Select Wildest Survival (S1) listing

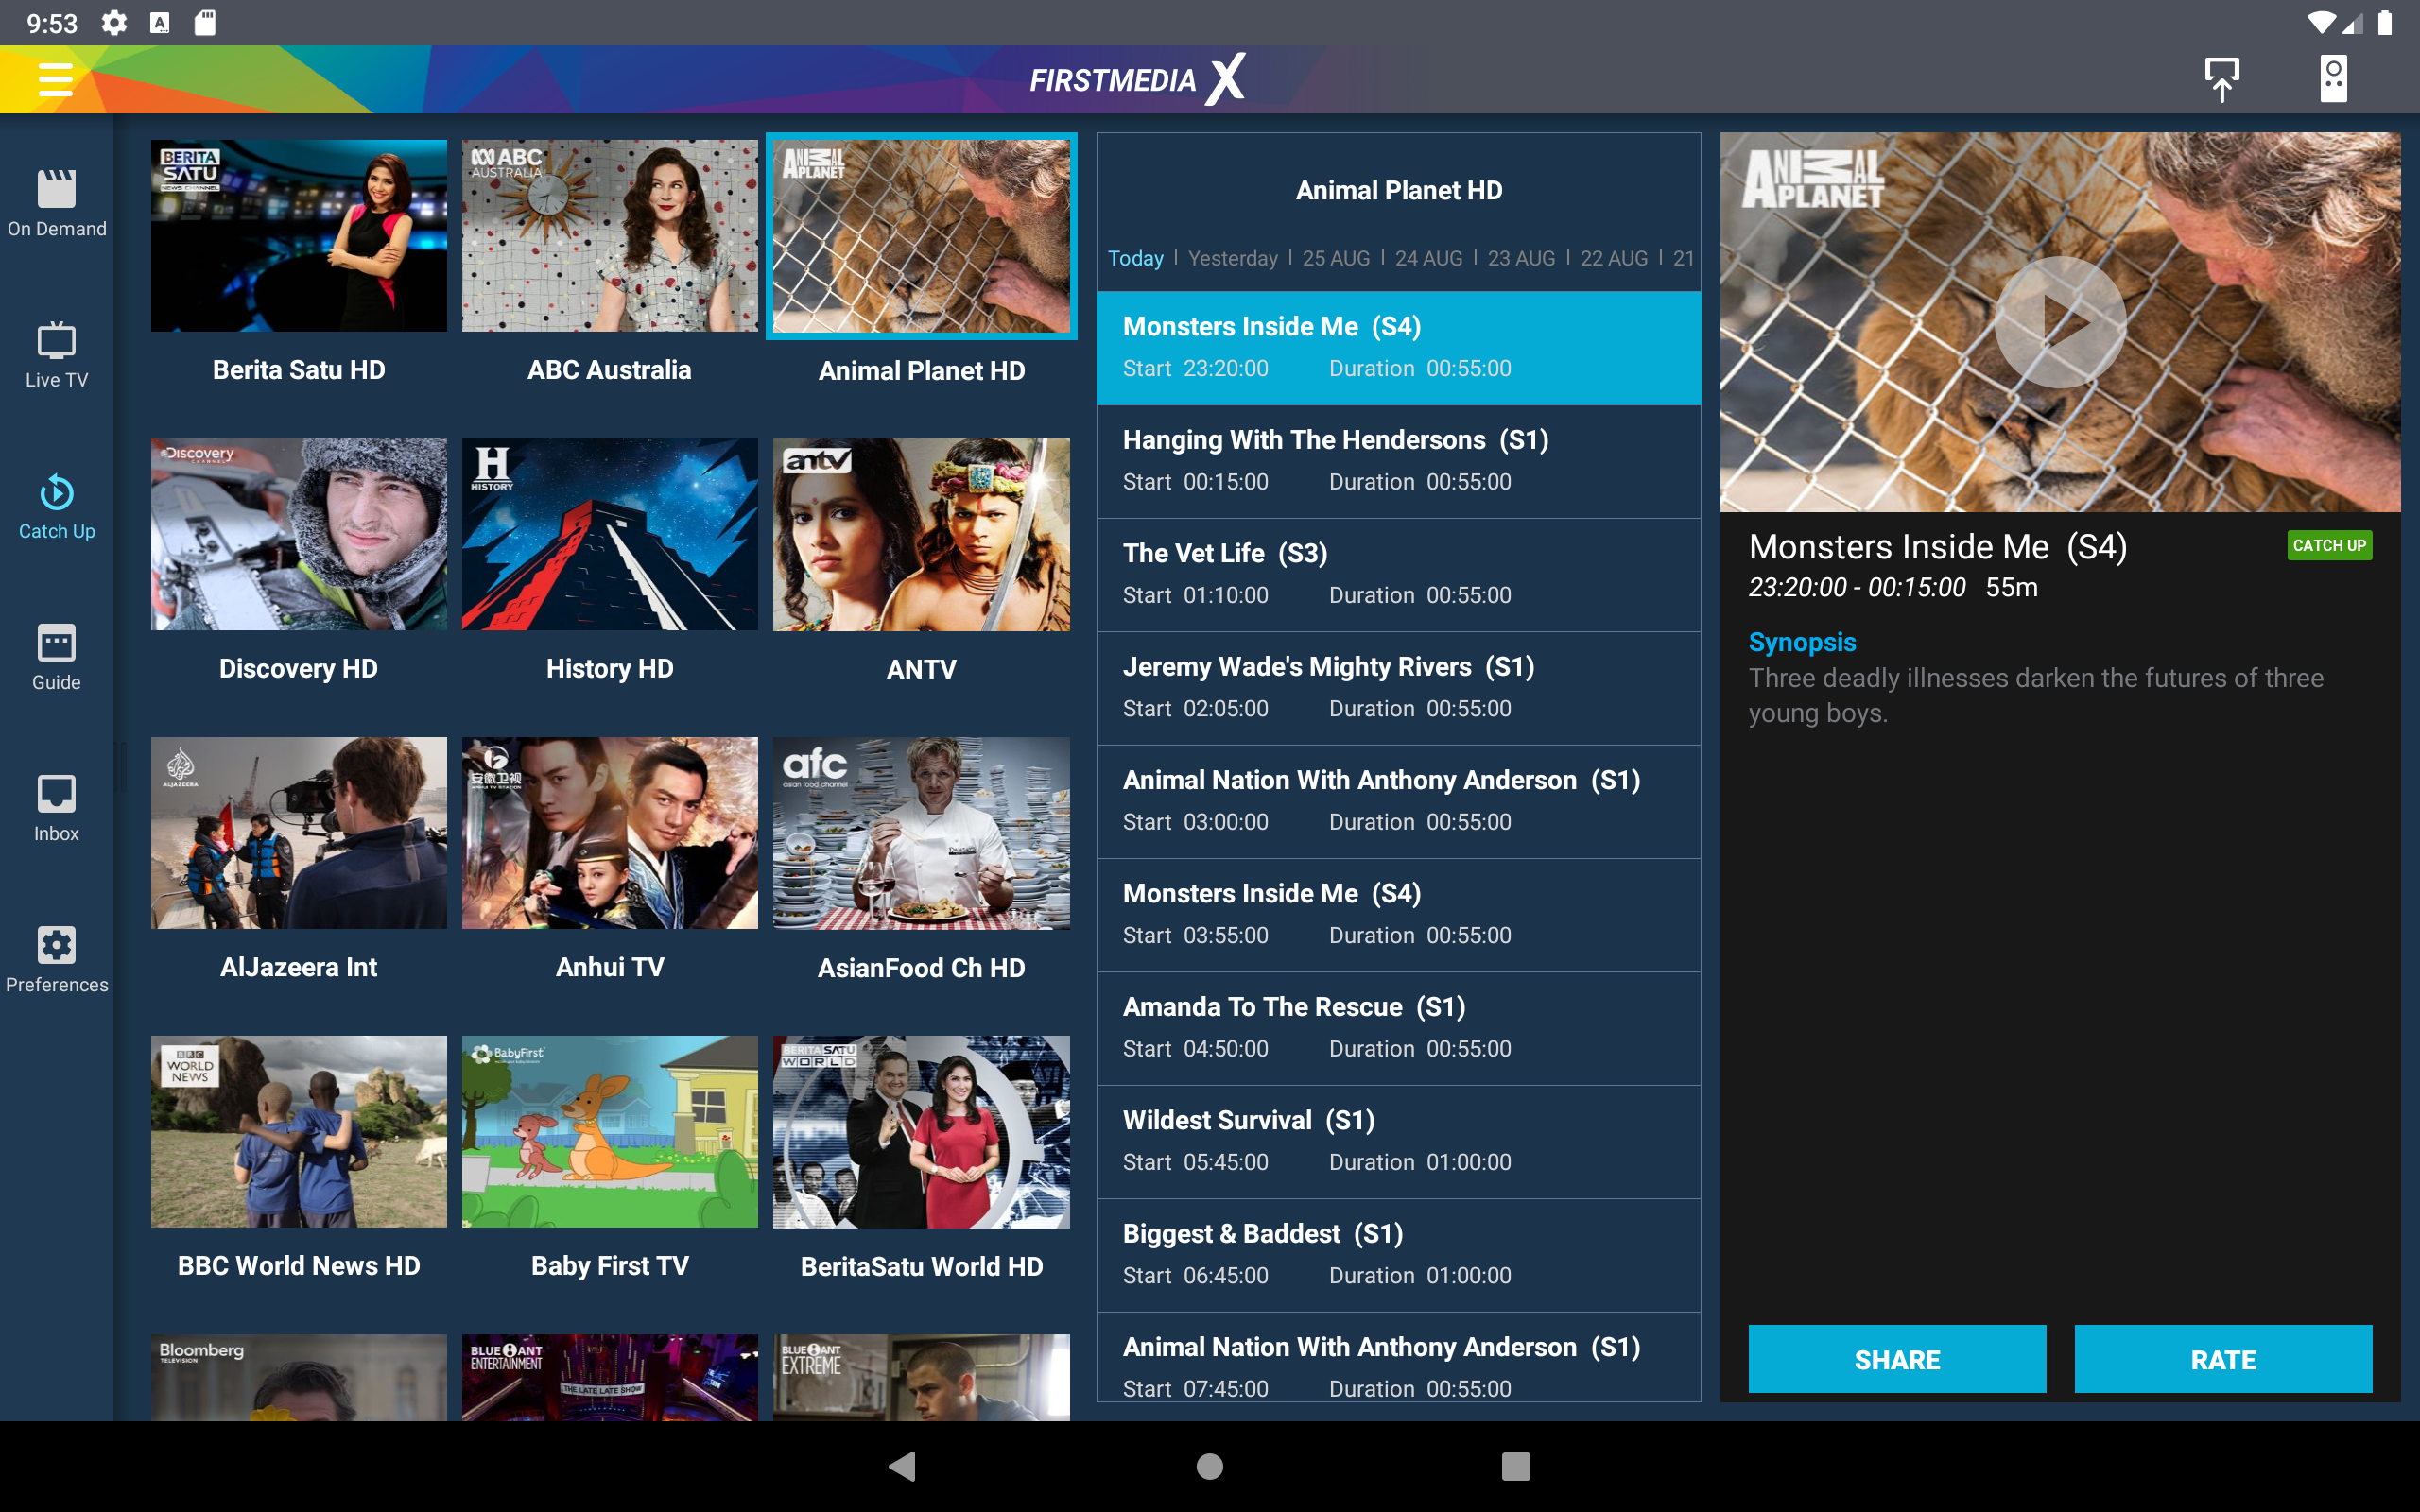click(x=1397, y=1141)
